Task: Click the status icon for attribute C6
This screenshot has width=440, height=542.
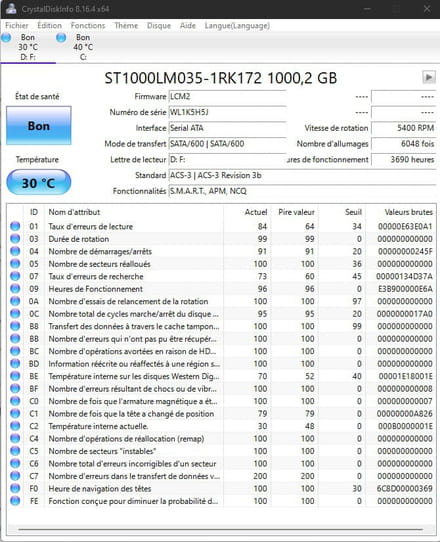Action: coord(15,463)
